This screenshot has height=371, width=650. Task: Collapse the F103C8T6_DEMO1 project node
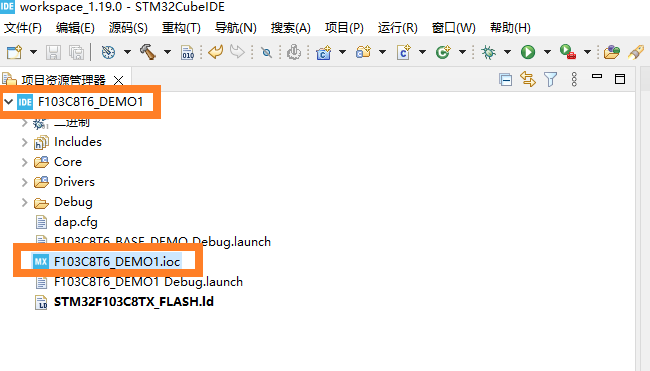(9, 102)
